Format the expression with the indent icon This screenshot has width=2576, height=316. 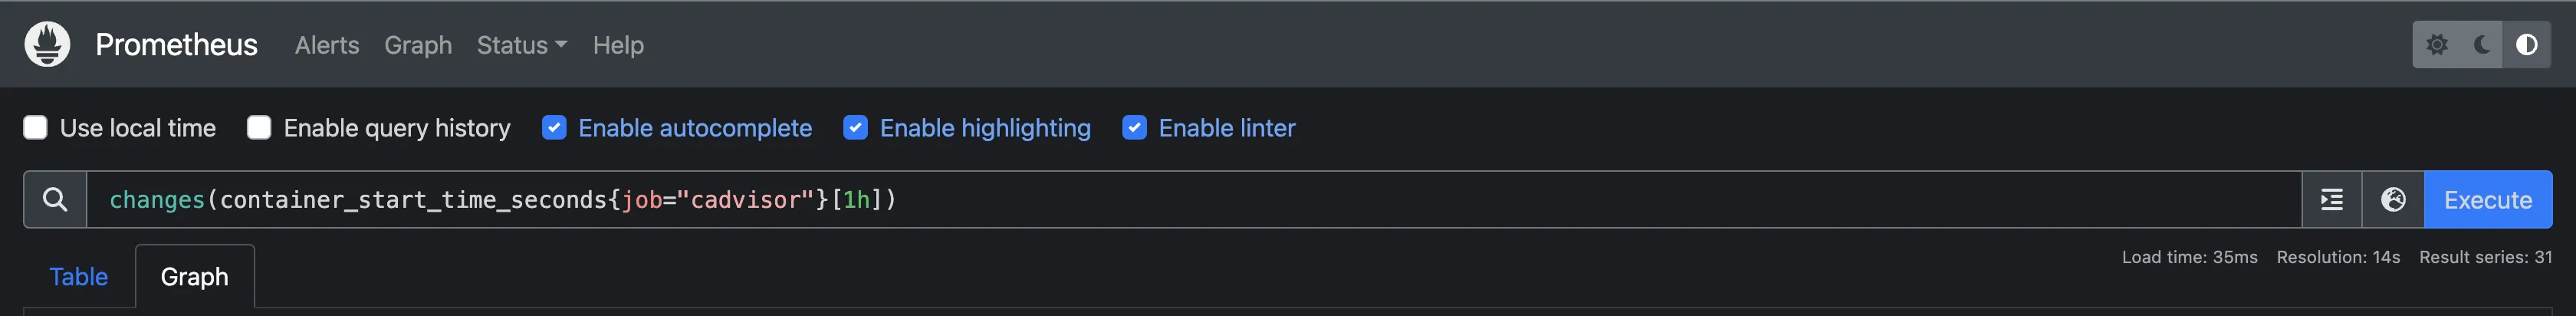click(x=2332, y=200)
